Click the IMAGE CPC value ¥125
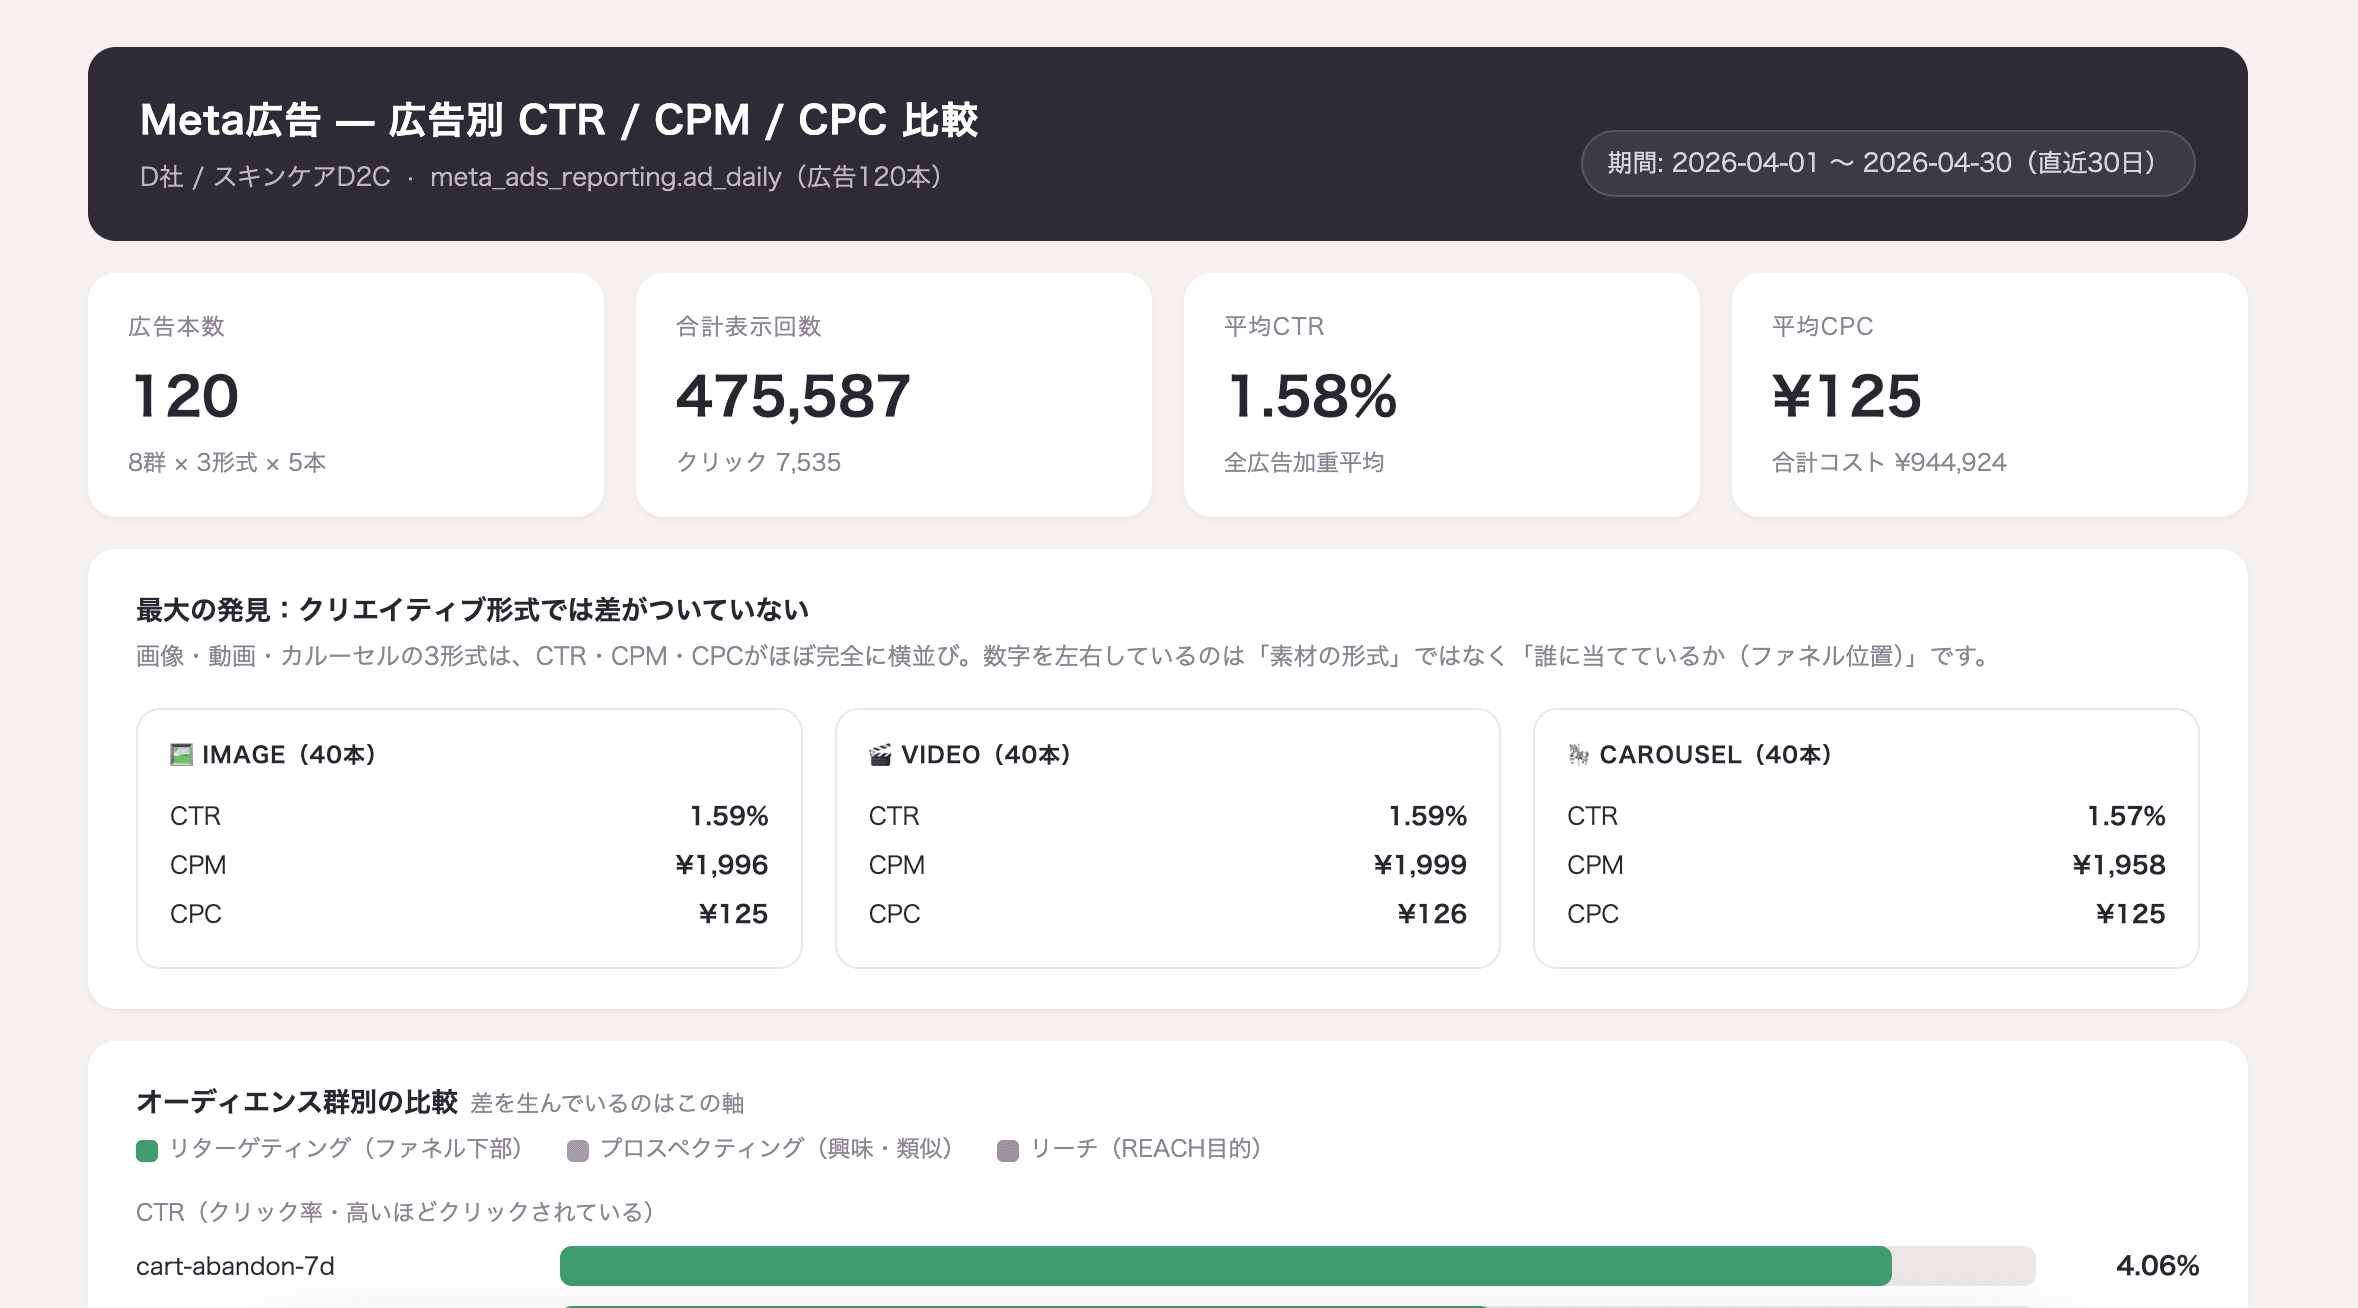The width and height of the screenshot is (2358, 1308). [x=733, y=914]
